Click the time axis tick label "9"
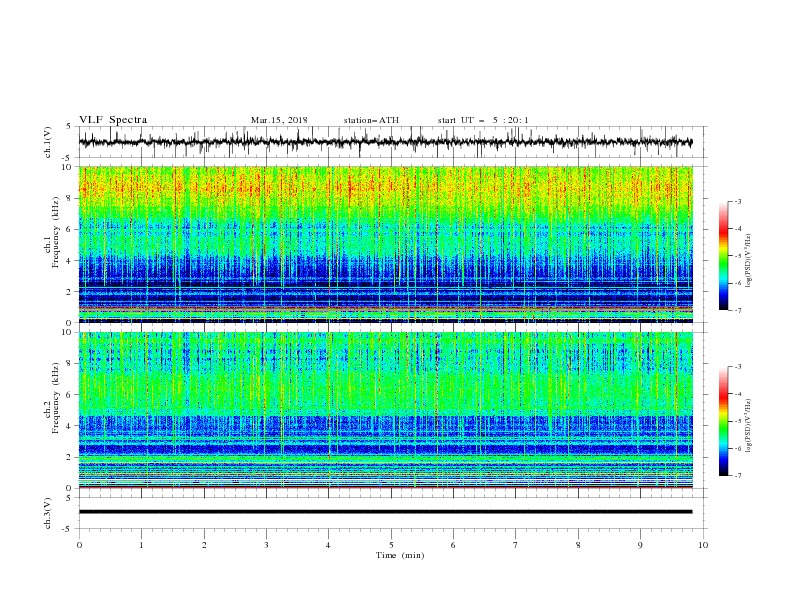 click(x=640, y=545)
